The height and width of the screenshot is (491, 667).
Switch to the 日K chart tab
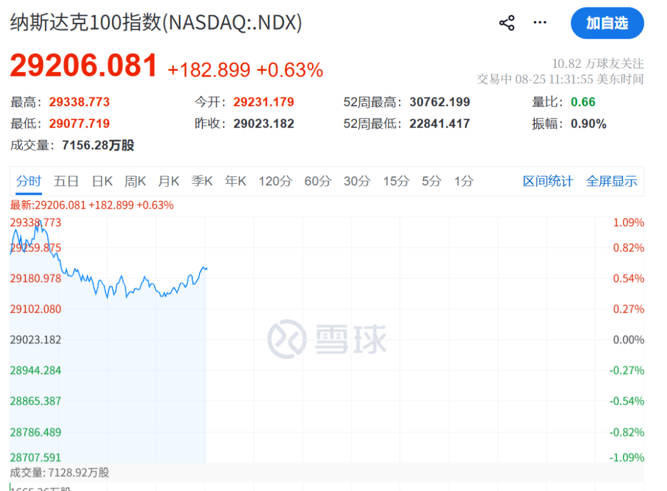102,181
